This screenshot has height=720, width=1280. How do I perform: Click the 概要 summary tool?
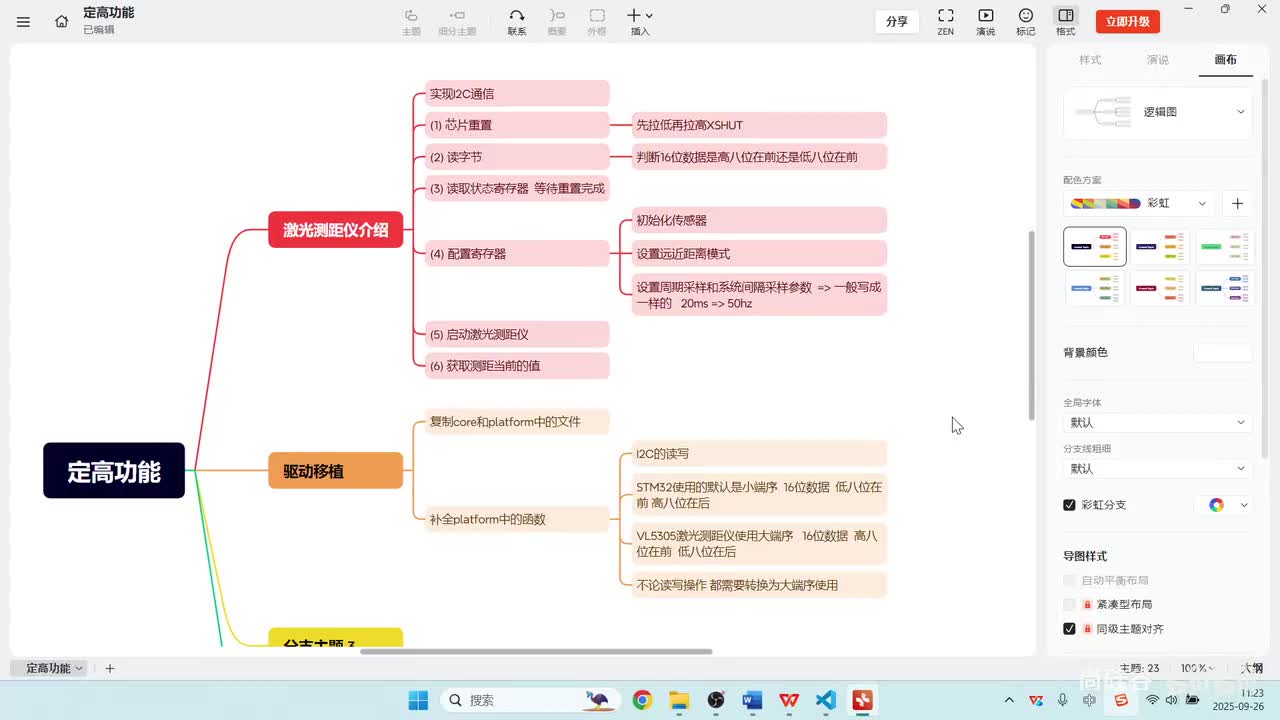click(557, 21)
